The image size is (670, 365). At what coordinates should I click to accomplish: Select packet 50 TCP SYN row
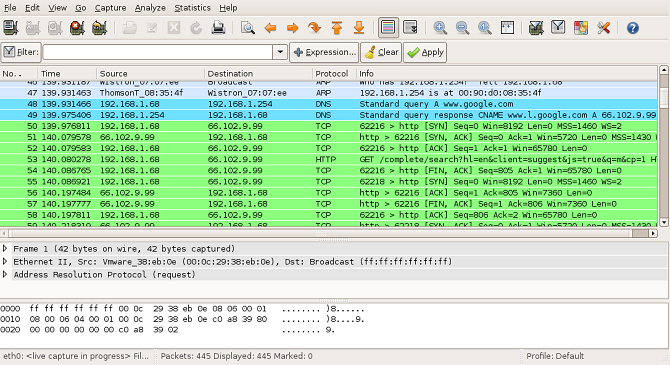point(329,126)
